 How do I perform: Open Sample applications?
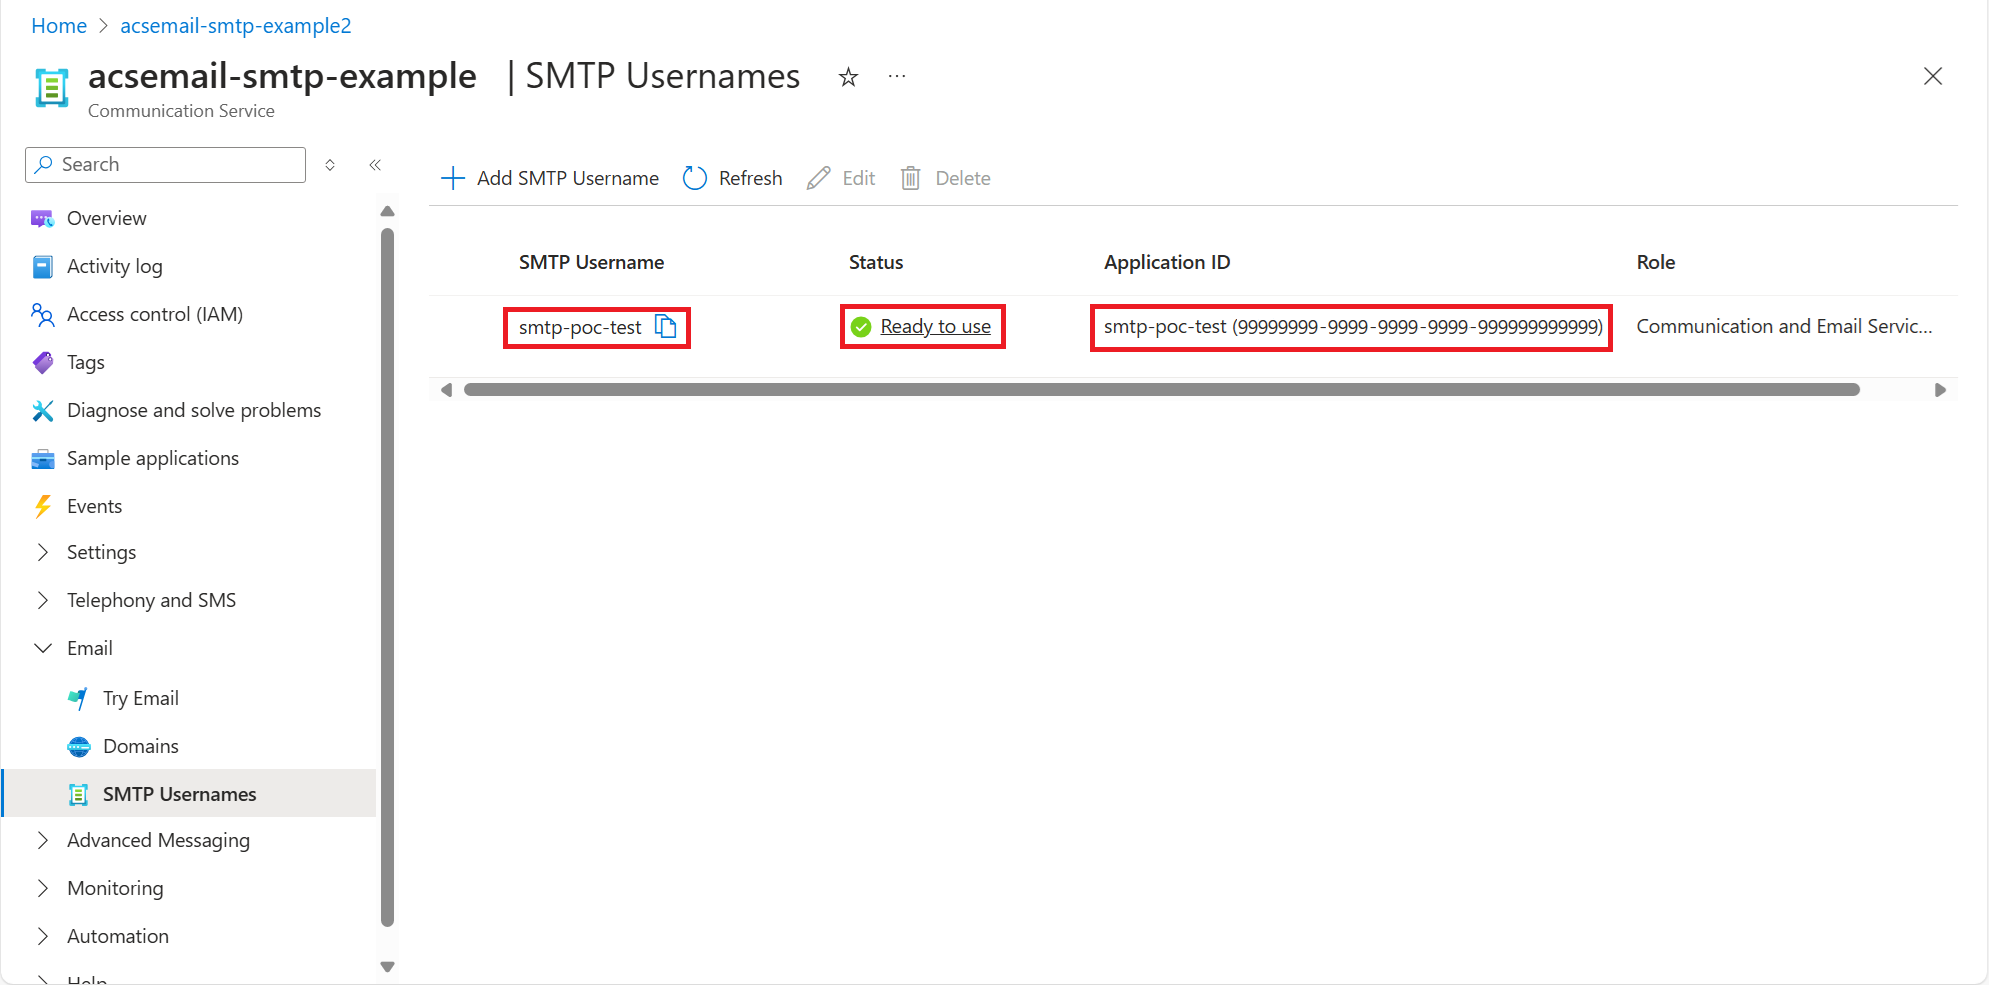(152, 458)
